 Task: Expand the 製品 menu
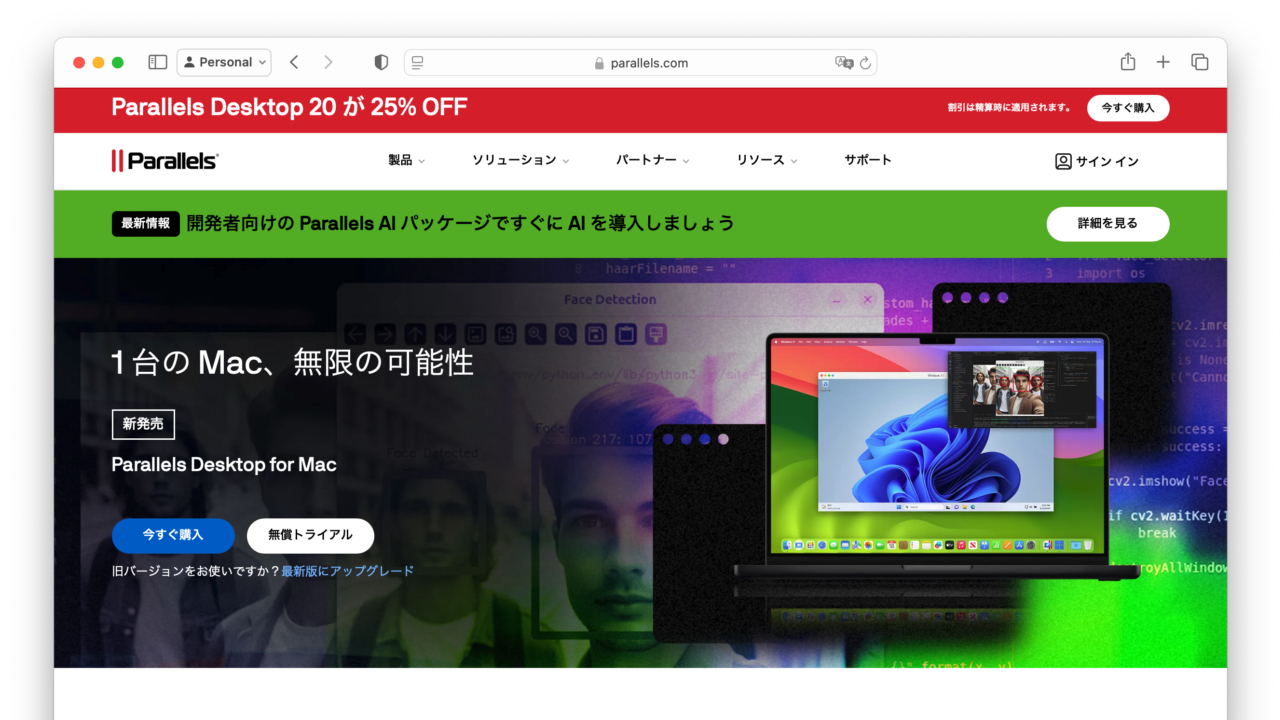click(x=406, y=160)
